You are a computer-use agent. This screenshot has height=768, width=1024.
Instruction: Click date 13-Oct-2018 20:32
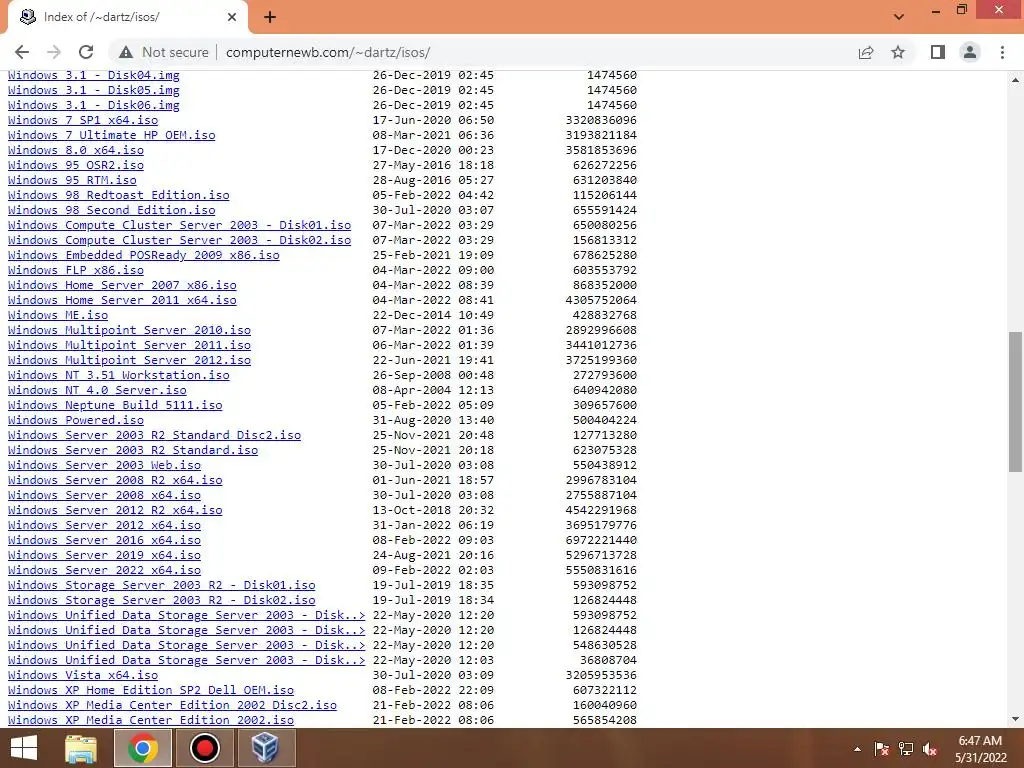point(433,511)
